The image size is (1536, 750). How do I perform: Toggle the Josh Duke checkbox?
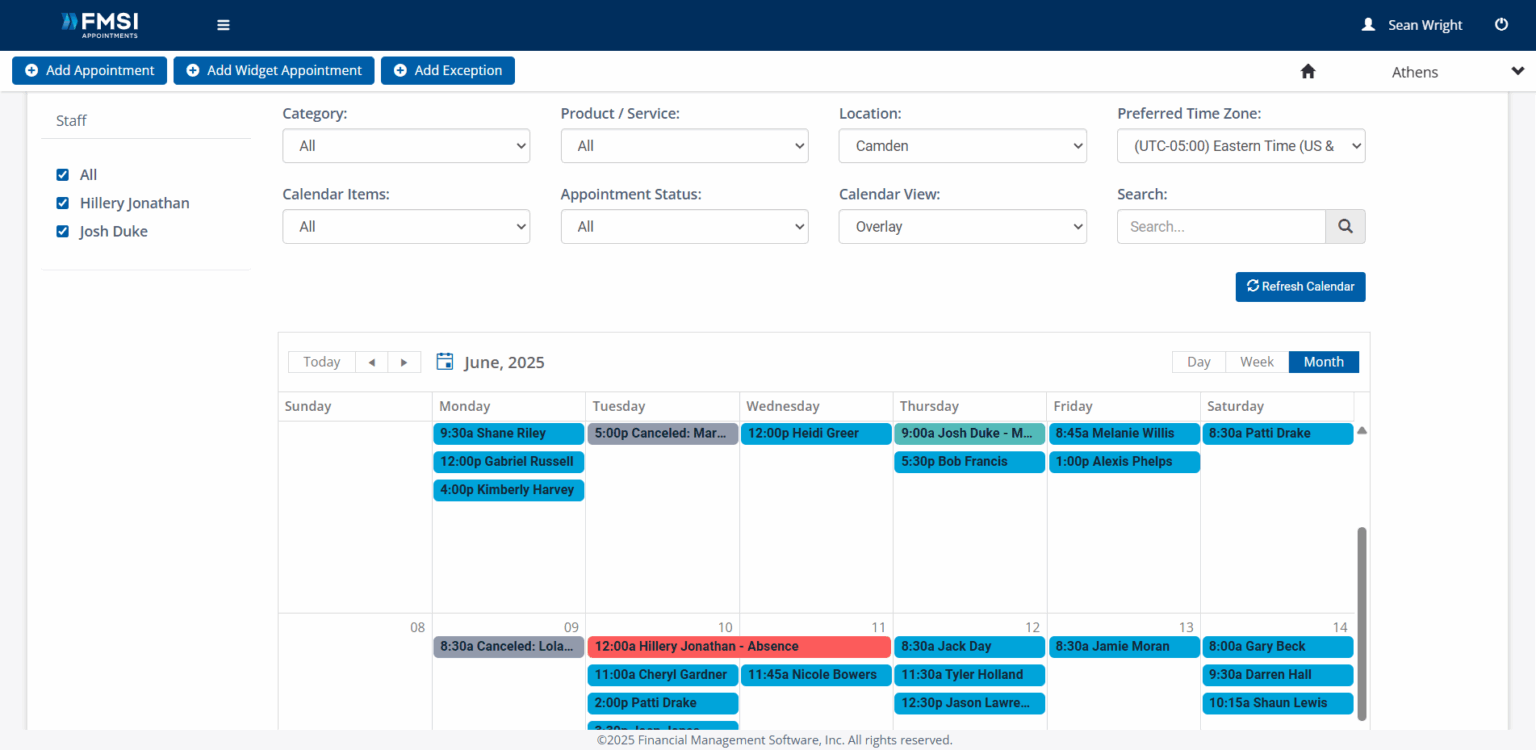pos(63,231)
